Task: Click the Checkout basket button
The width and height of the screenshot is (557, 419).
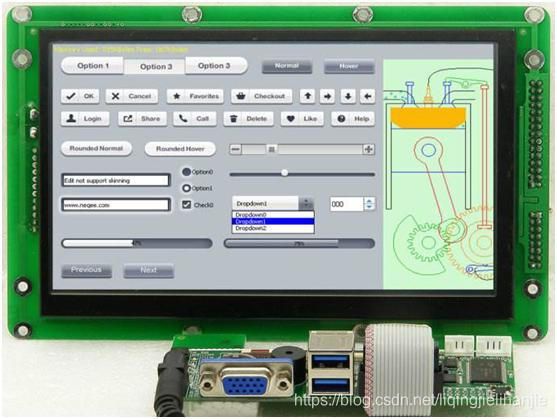Action: (262, 96)
